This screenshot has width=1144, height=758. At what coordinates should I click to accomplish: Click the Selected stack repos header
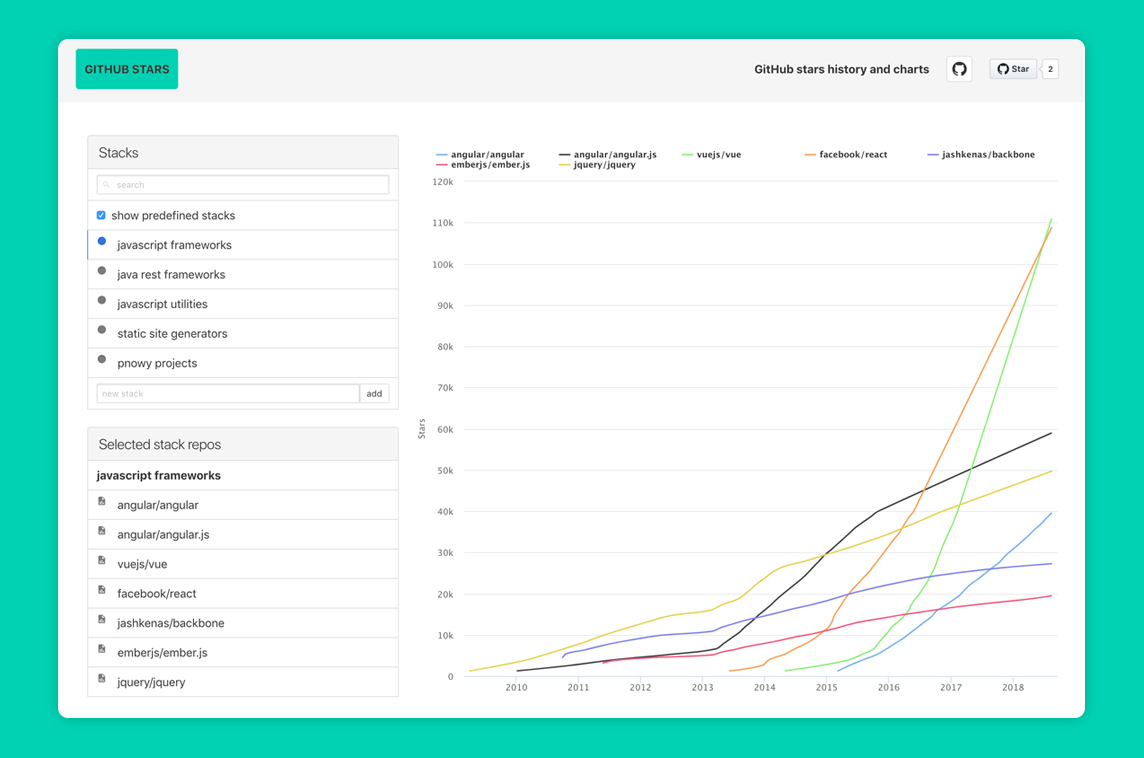242,444
